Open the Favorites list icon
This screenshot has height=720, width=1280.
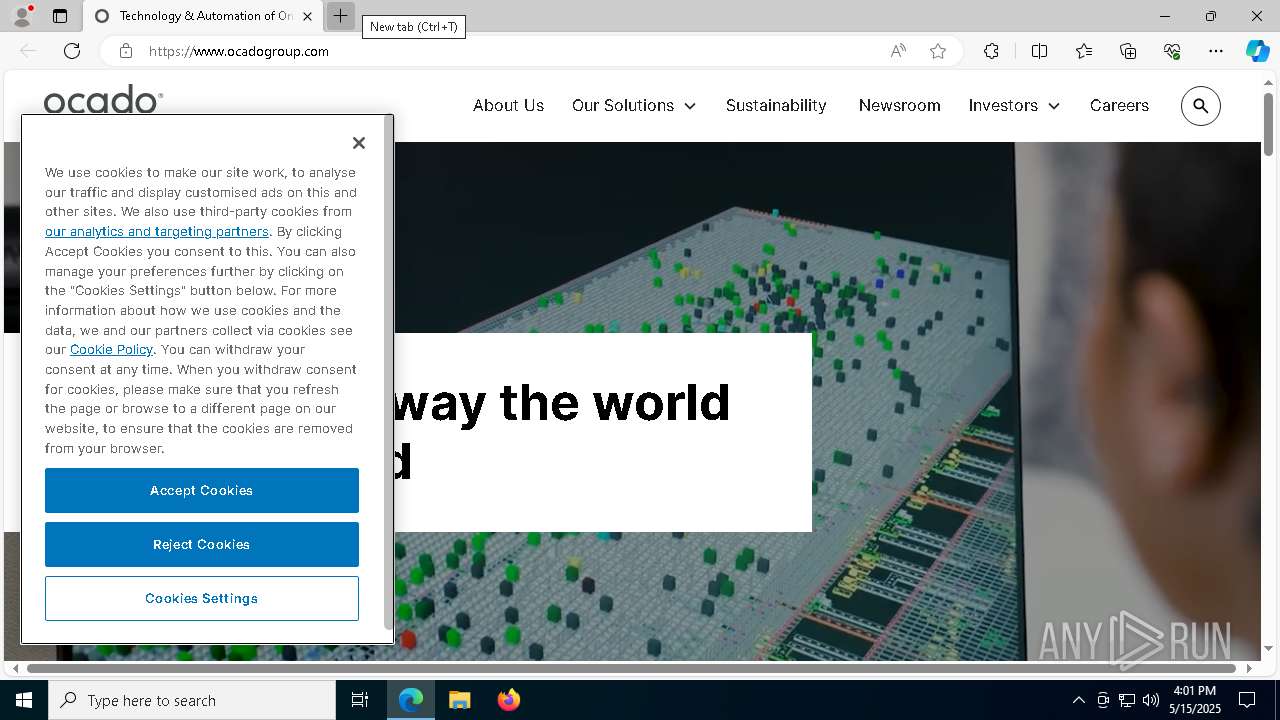tap(1084, 51)
